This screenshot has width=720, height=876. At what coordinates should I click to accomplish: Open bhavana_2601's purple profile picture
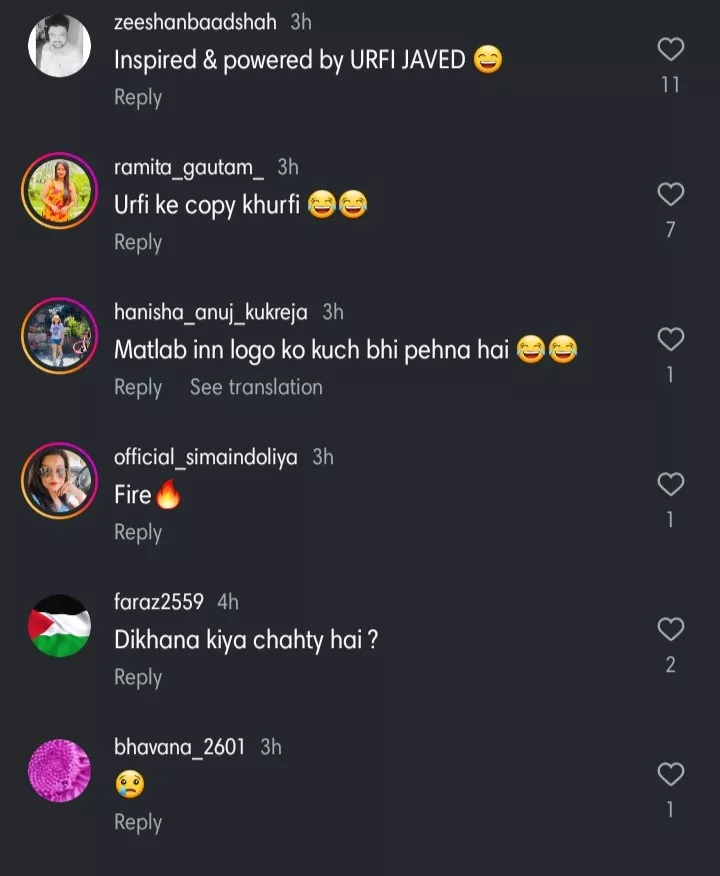[59, 771]
